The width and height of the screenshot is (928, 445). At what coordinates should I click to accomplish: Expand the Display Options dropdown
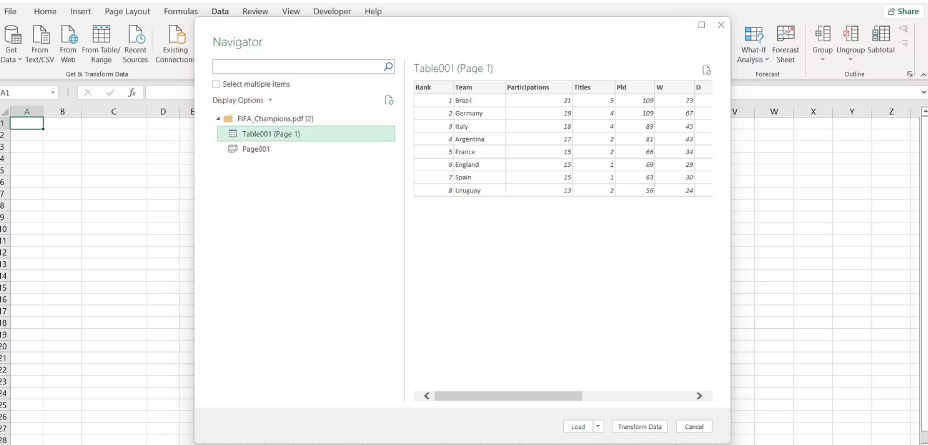[243, 100]
